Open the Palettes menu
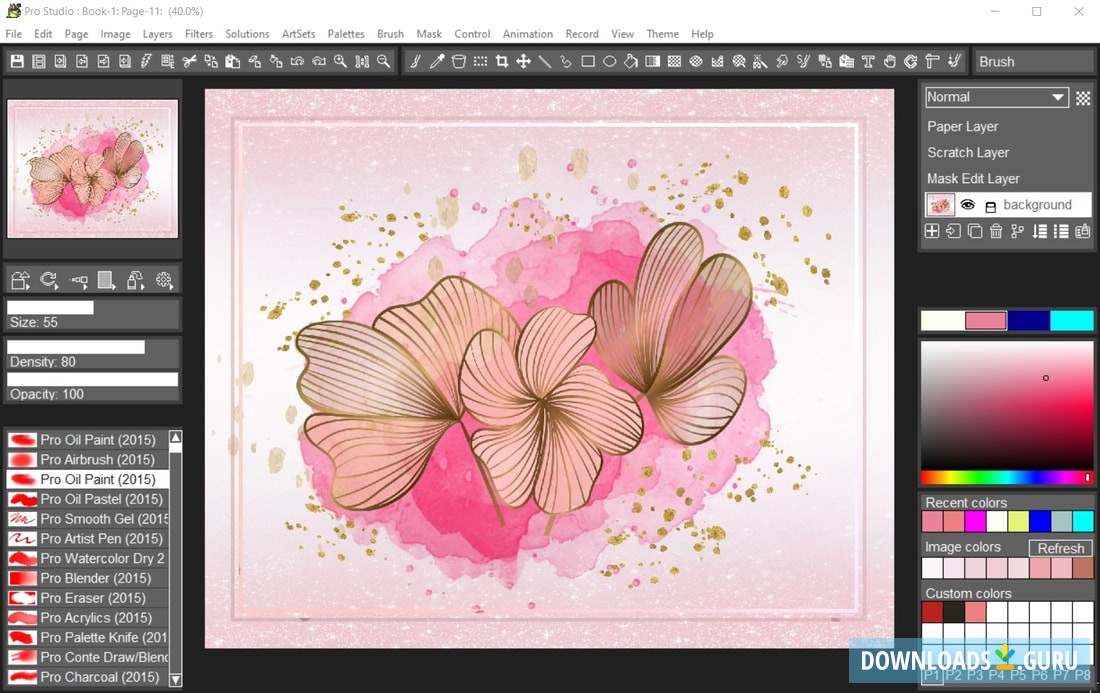Screen dimensions: 1100x693 coord(346,34)
